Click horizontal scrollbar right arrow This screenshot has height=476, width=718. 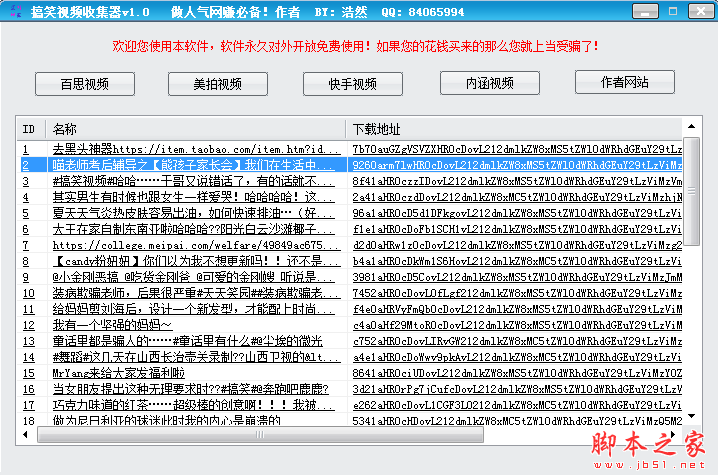point(676,436)
